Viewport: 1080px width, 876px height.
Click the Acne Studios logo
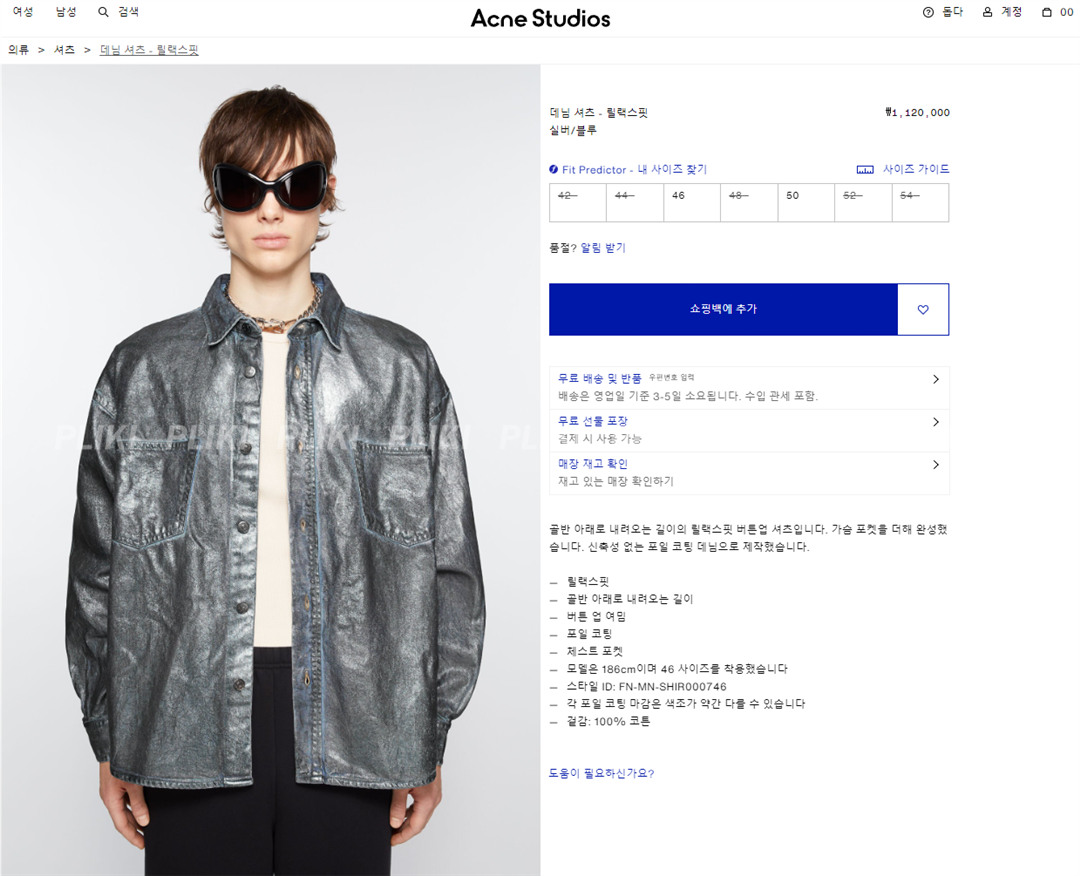pos(540,19)
